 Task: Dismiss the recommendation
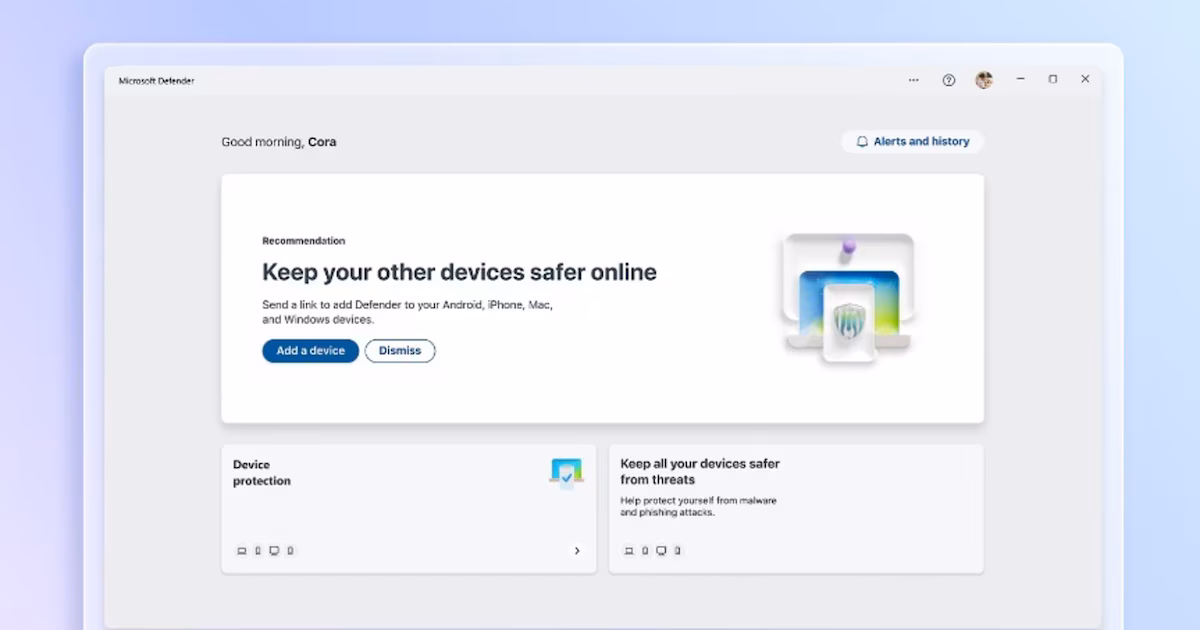[x=400, y=351]
